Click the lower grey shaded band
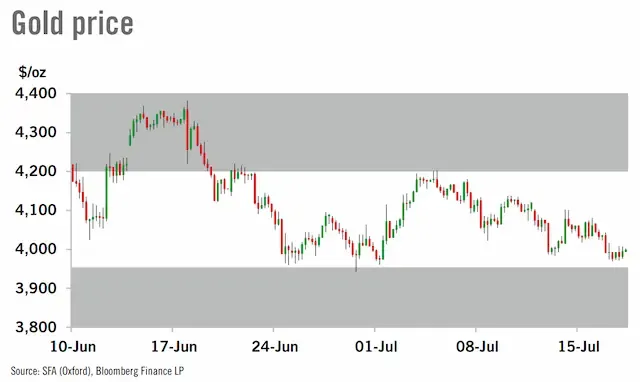Viewport: 640px width, 382px height. (349, 297)
